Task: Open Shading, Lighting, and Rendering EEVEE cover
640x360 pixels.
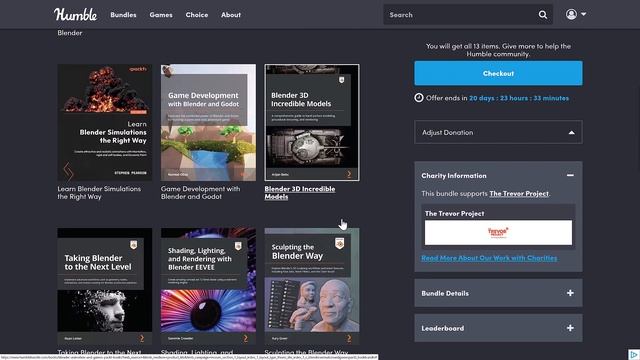Action: tap(208, 286)
